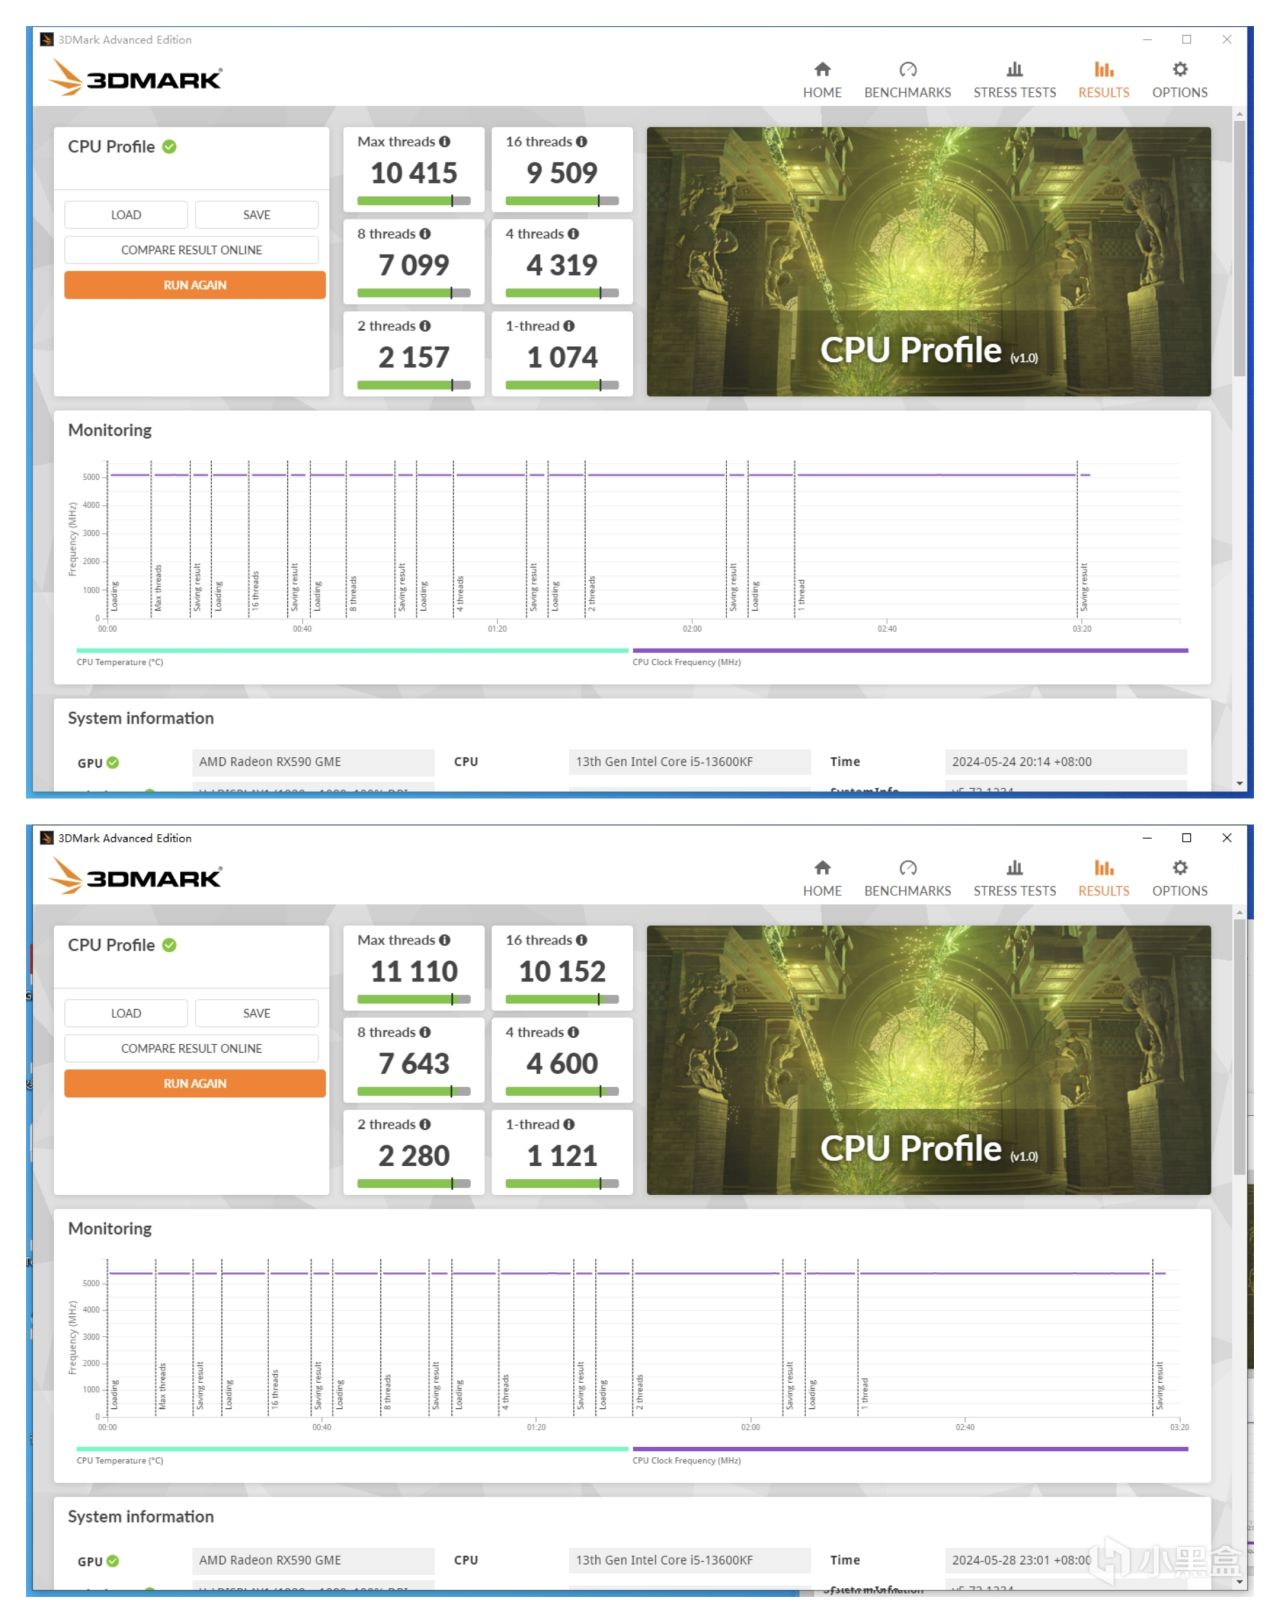Click the 1-thread info icon beside score 1 121

coord(569,1124)
